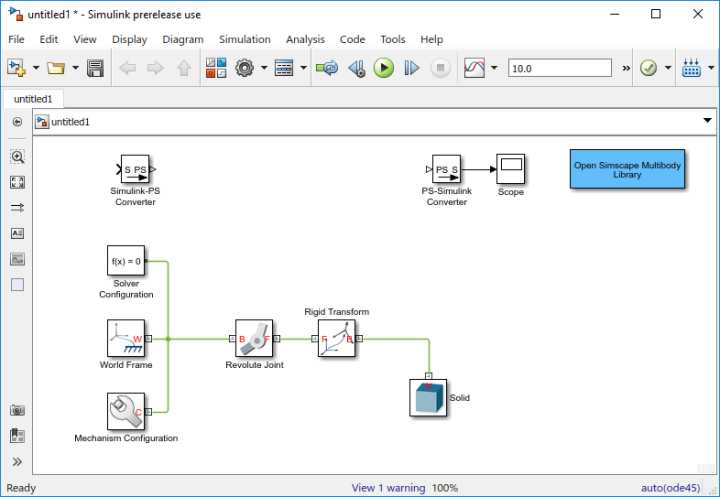This screenshot has height=497, width=720.
Task: Click Open Simscape Multibody Library block
Action: (x=627, y=169)
